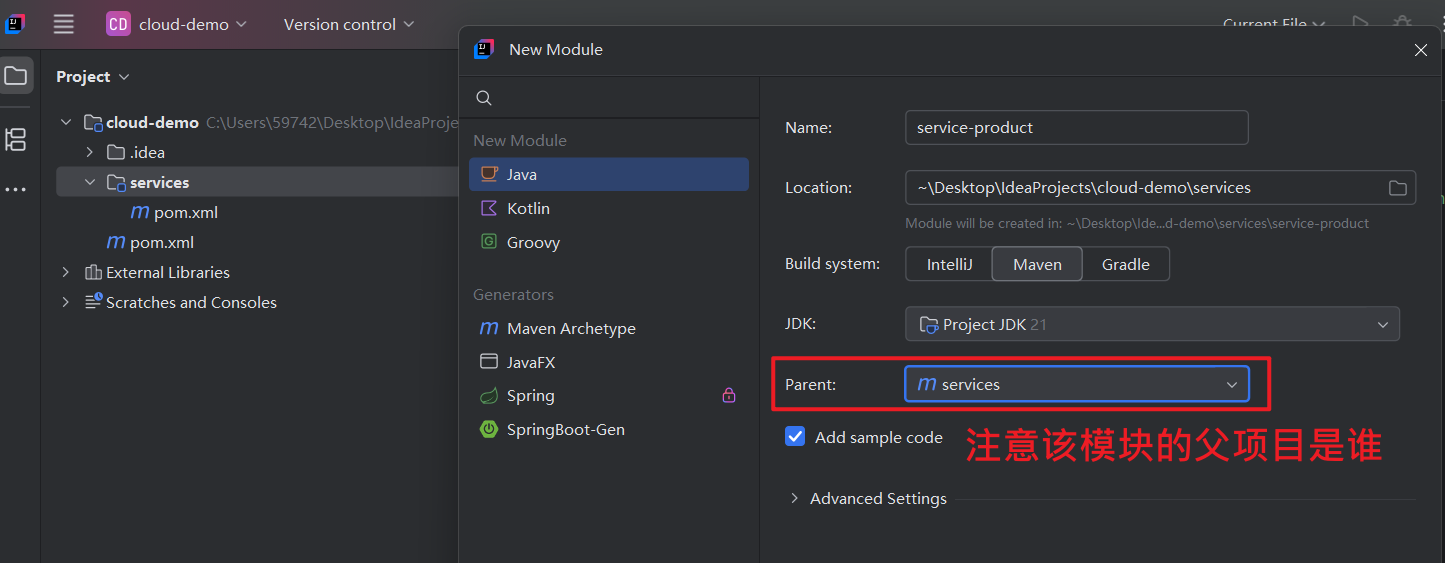
Task: Select services folder in project tree
Action: [257, 182]
